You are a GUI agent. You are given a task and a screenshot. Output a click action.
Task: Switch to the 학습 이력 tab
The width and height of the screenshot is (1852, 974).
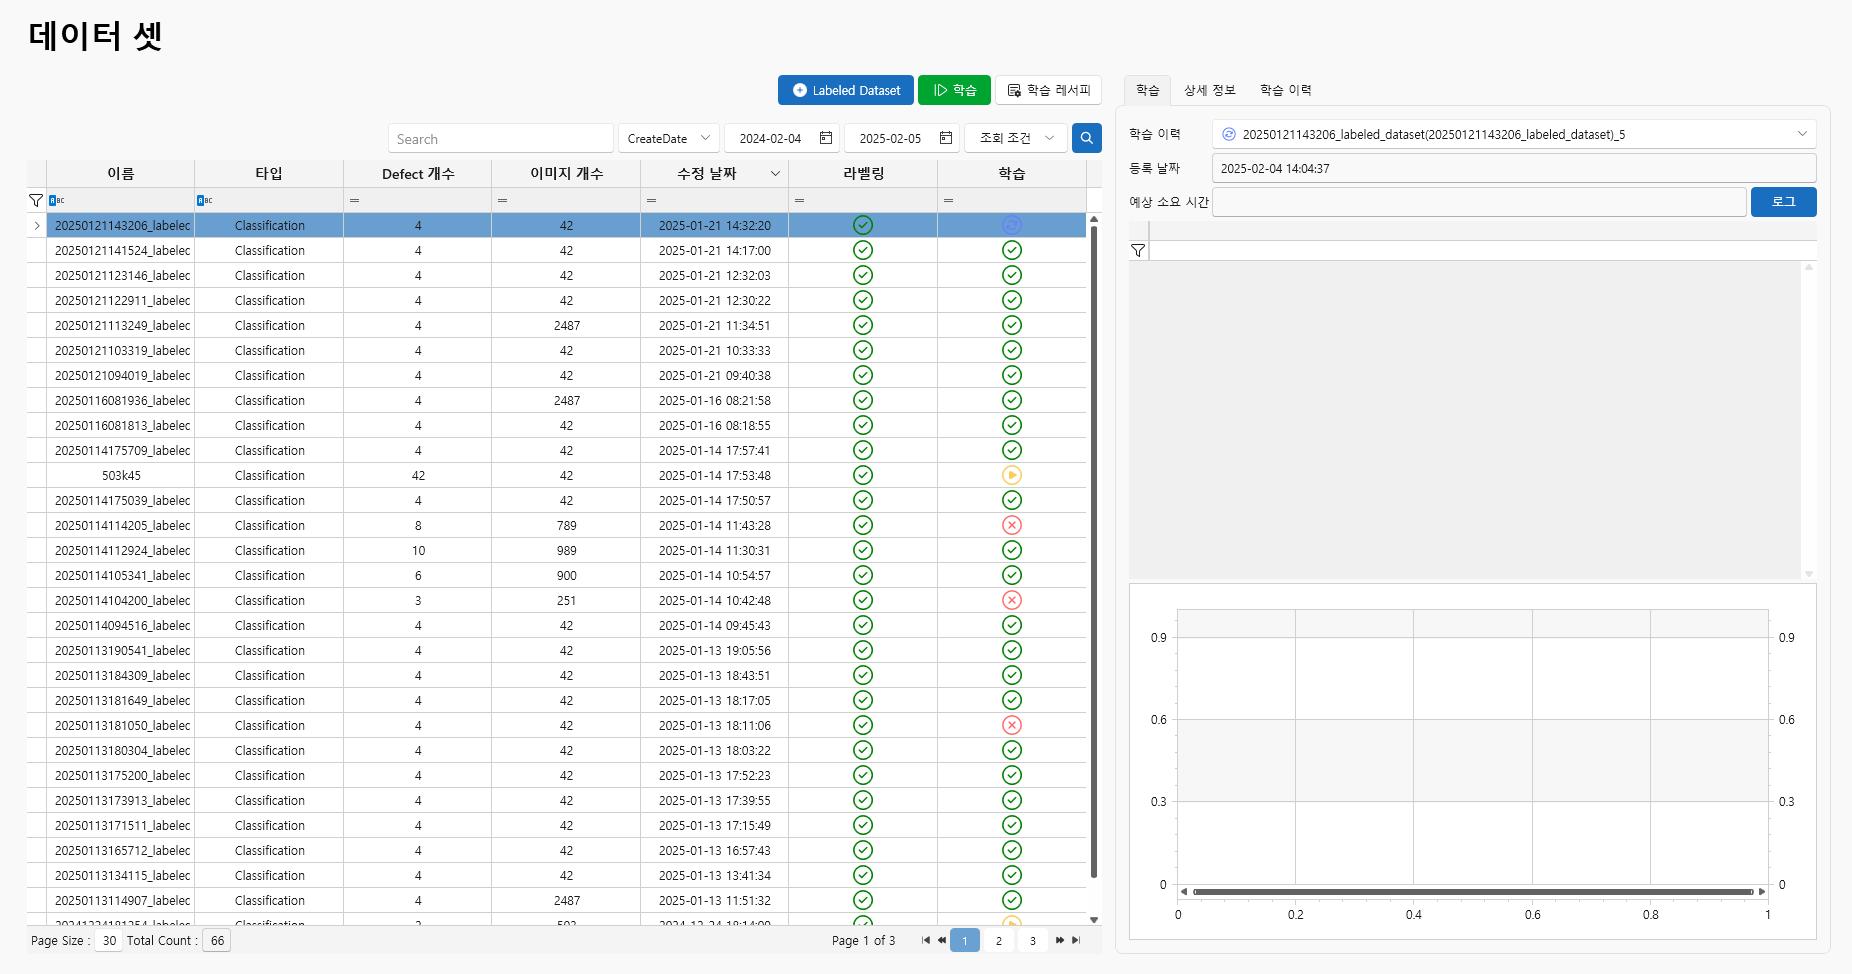point(1285,90)
